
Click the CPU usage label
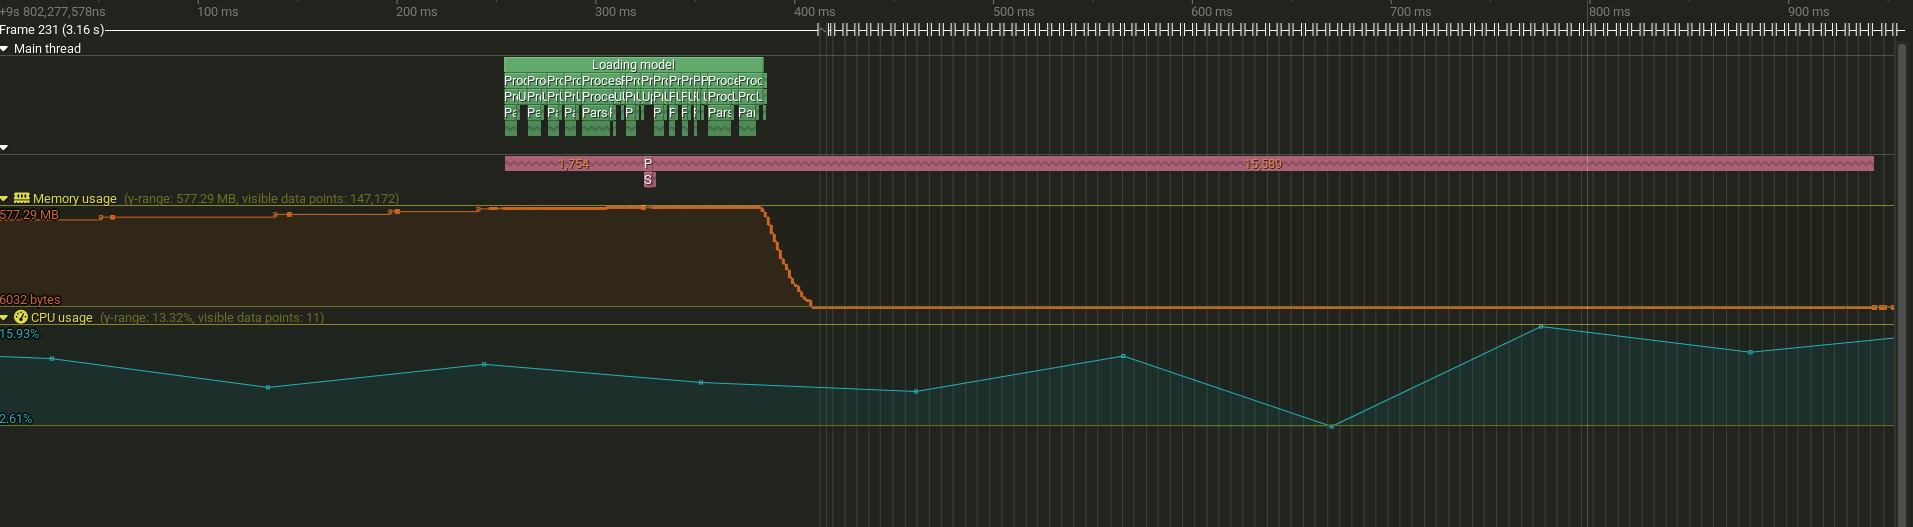(62, 318)
